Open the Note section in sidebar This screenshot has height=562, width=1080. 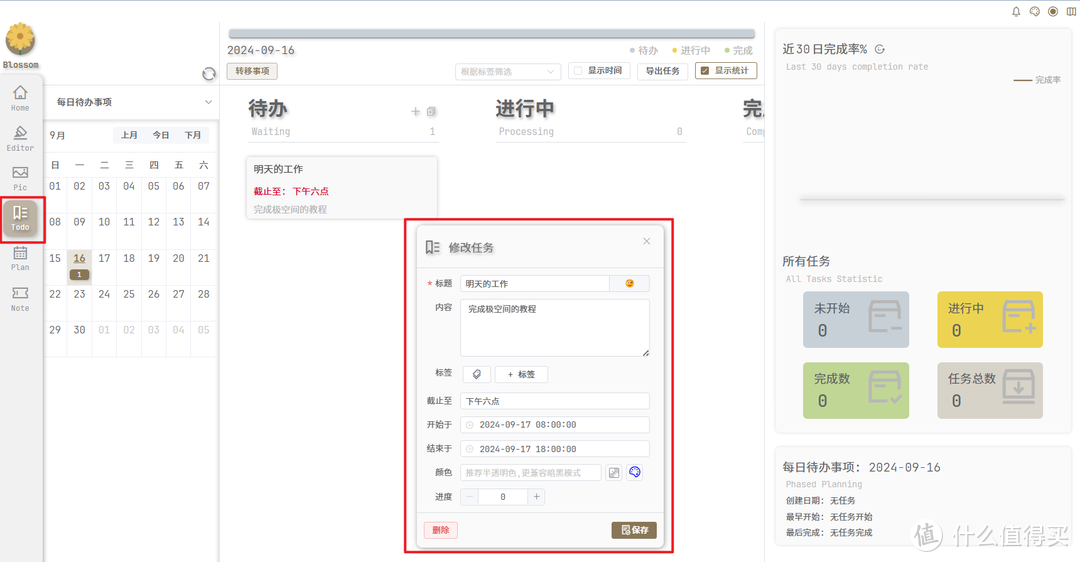[20, 298]
